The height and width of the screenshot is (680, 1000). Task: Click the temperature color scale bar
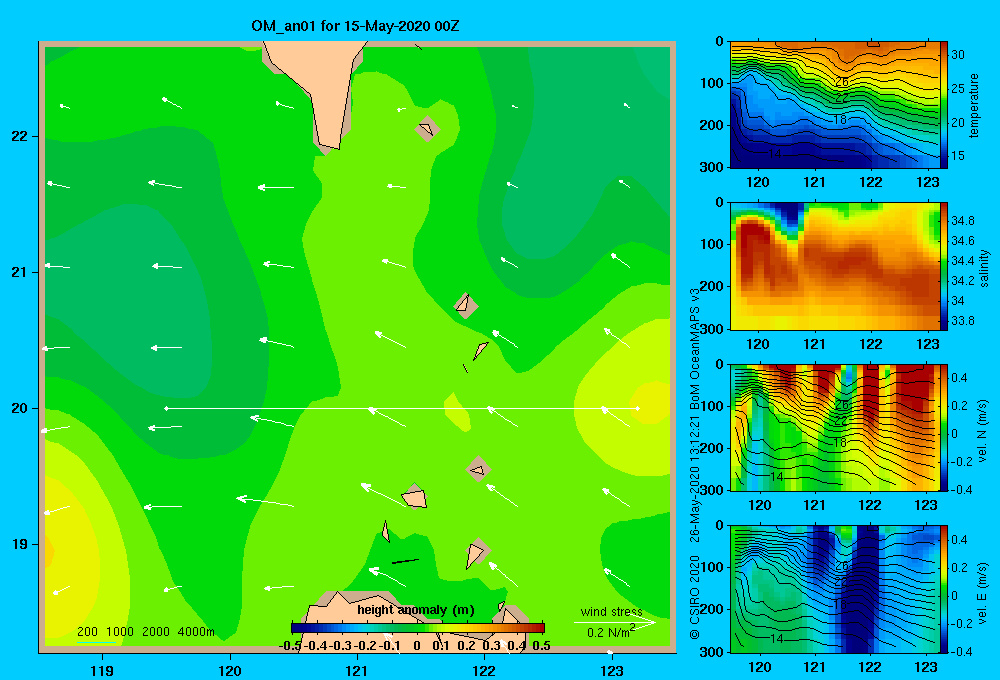944,105
